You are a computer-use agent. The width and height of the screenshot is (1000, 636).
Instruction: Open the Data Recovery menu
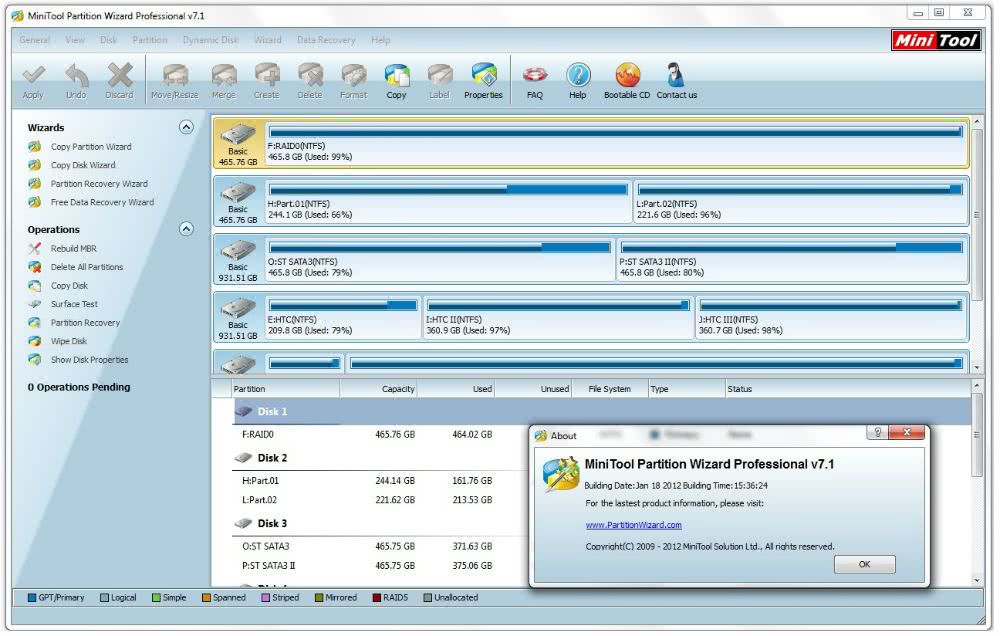tap(325, 41)
